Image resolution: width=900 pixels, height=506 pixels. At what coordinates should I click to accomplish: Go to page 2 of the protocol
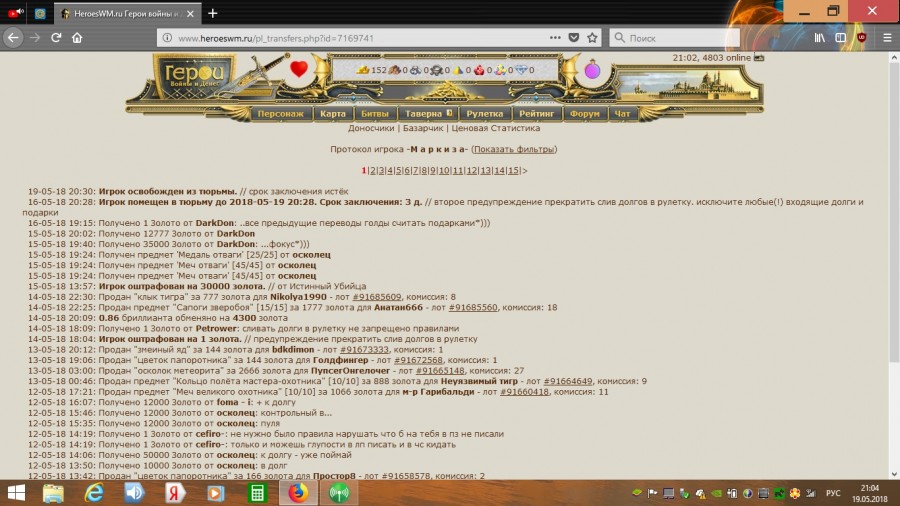point(372,171)
